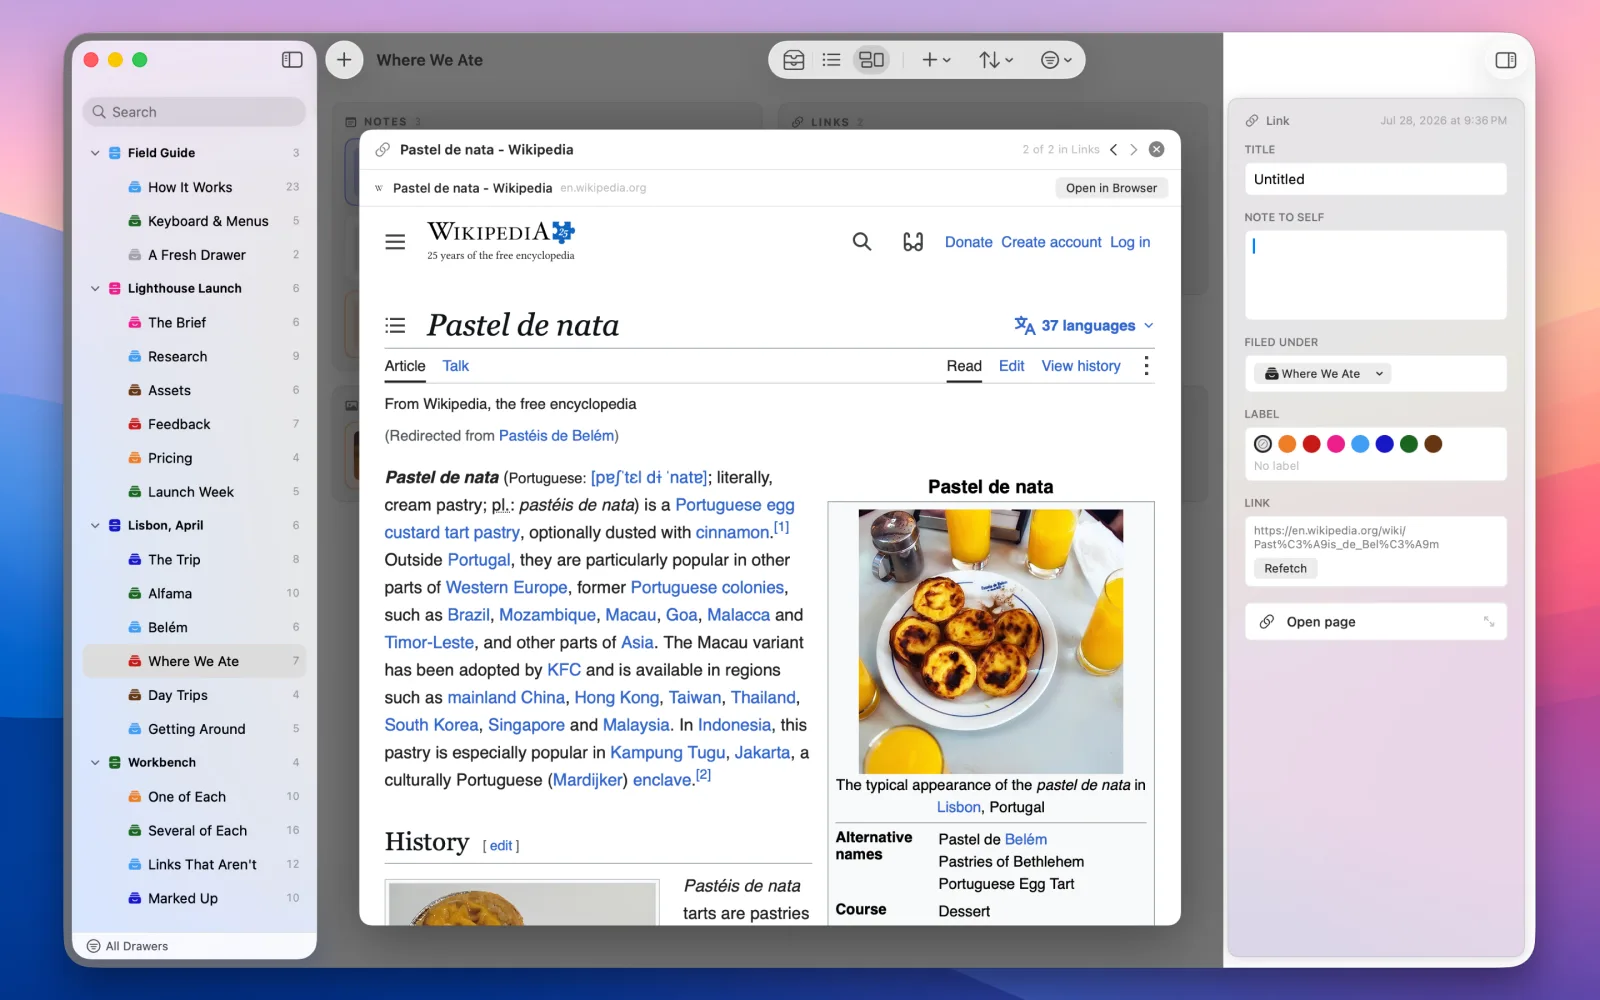
Task: Open the pastel de nata infobox photo
Action: tap(990, 641)
